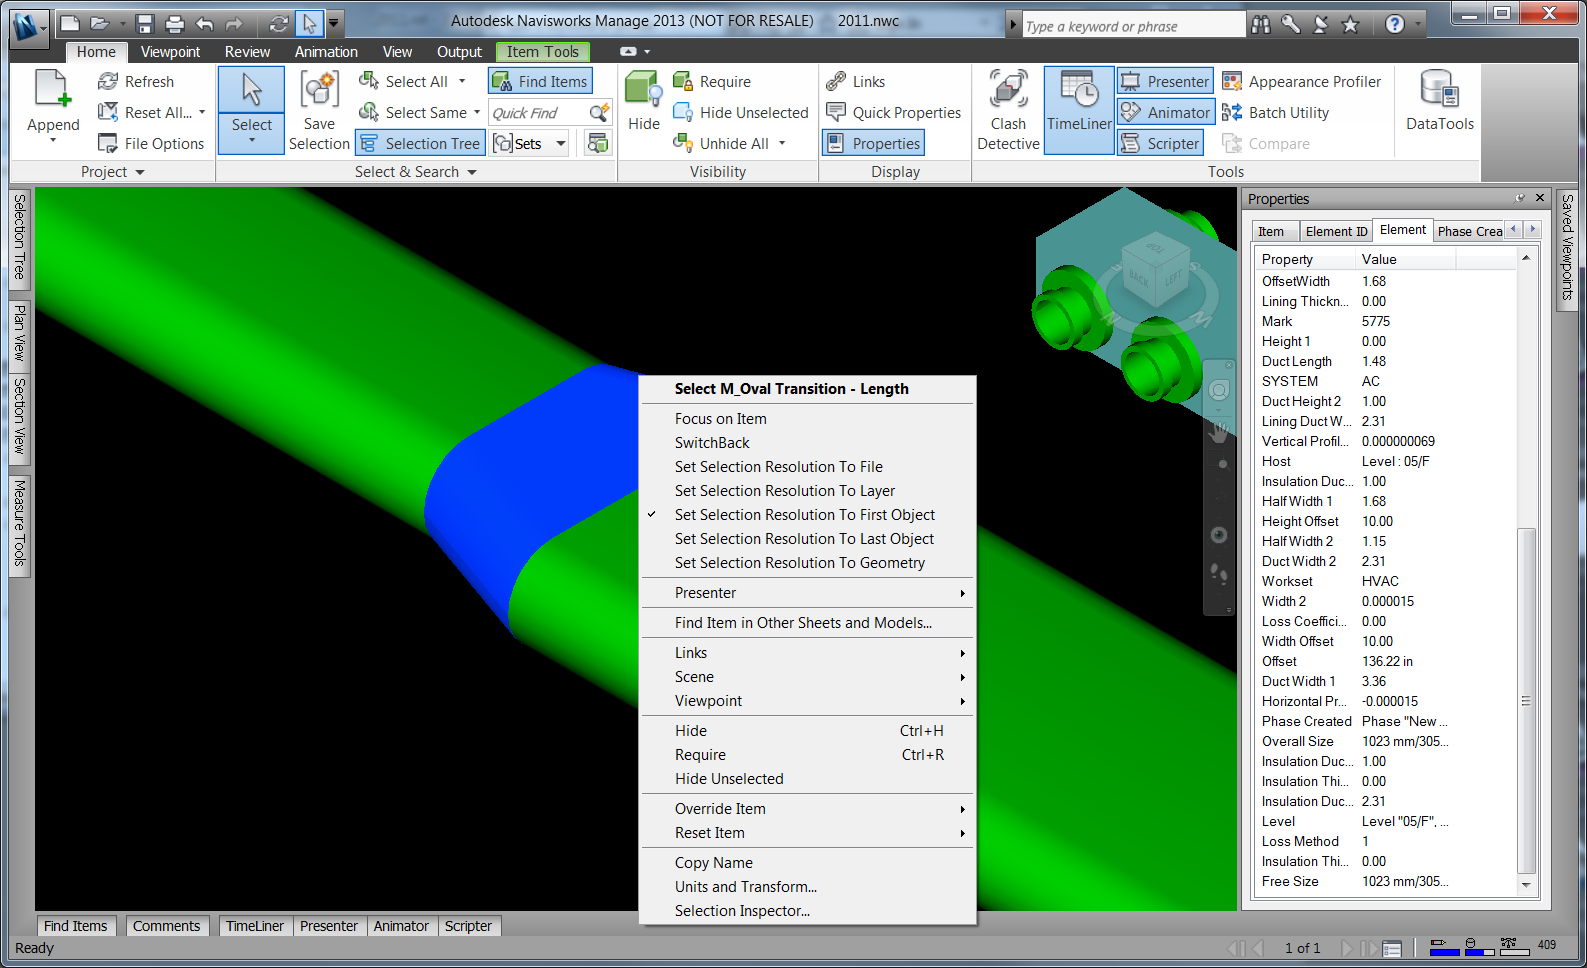Expand the Select Same dropdown arrow
This screenshot has width=1587, height=968.
point(477,113)
